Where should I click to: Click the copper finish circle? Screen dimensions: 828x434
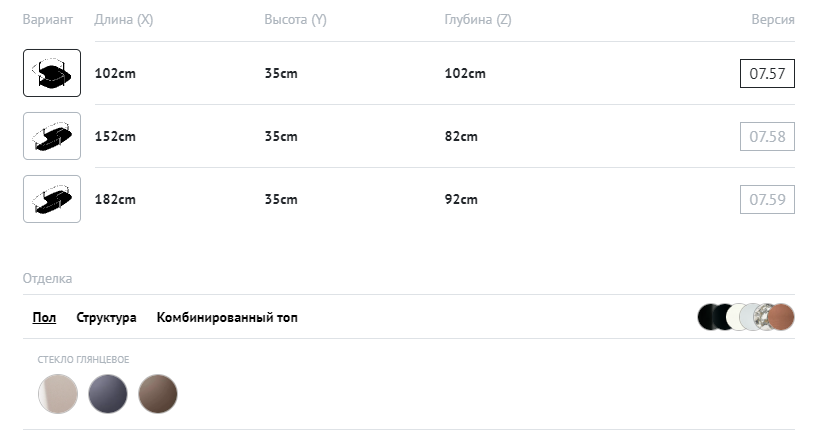[x=781, y=317]
